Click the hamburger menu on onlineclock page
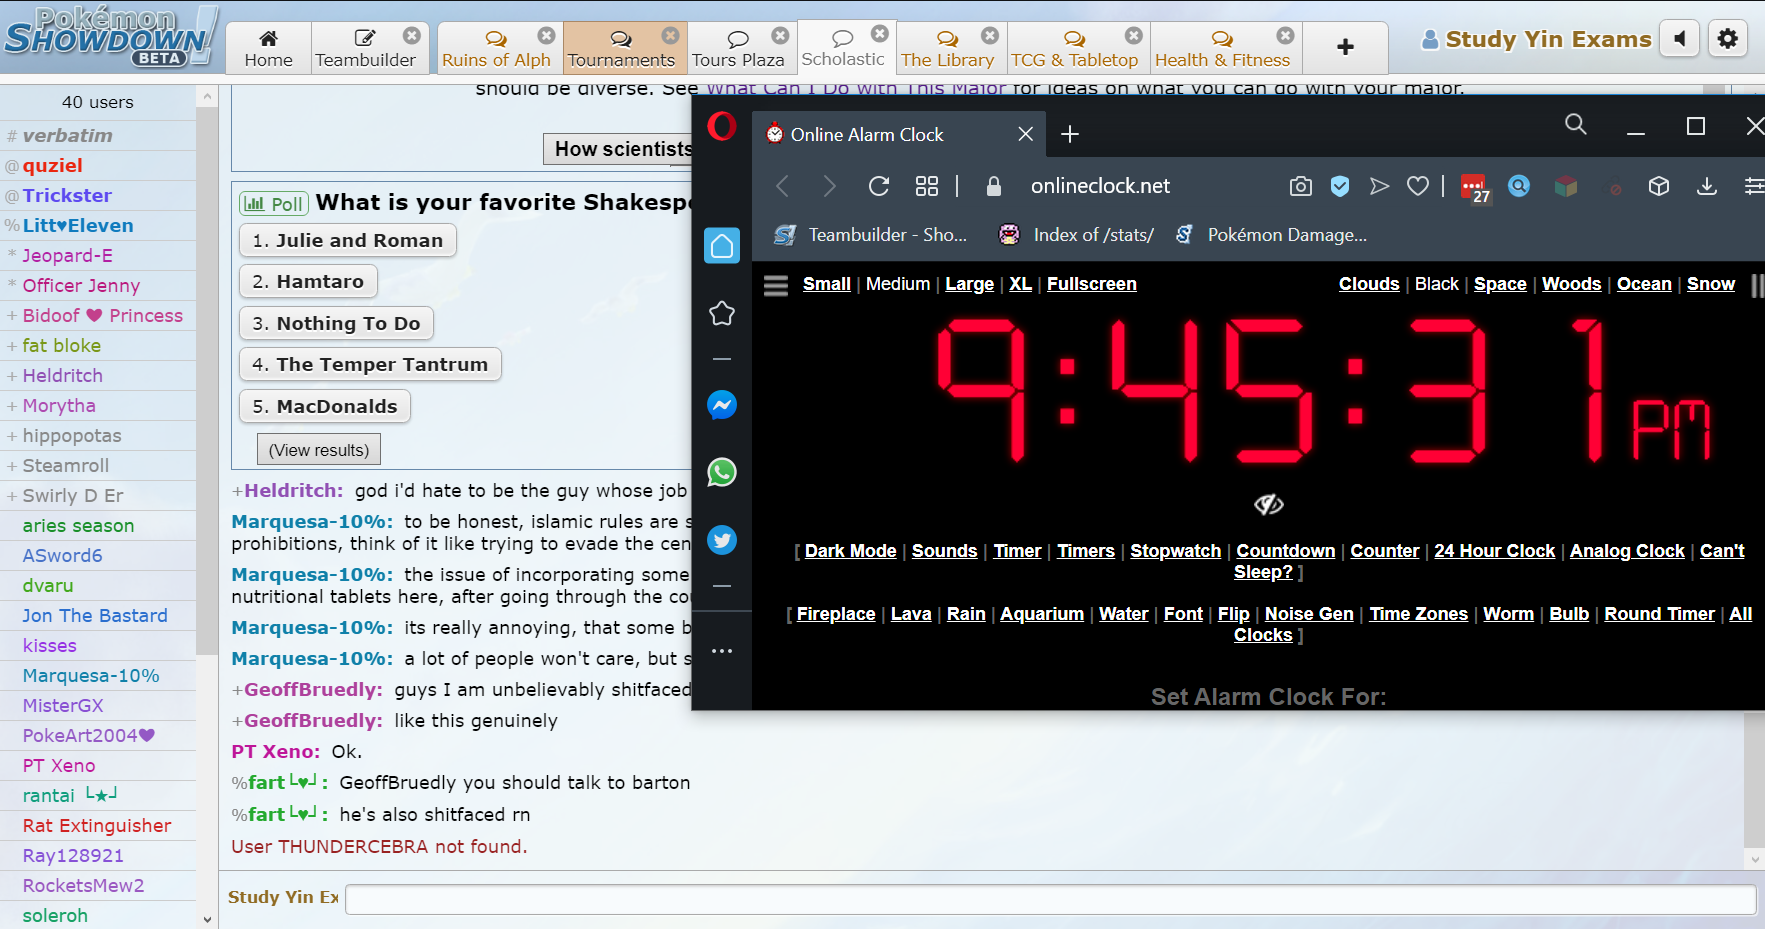Viewport: 1765px width, 929px height. click(x=776, y=286)
